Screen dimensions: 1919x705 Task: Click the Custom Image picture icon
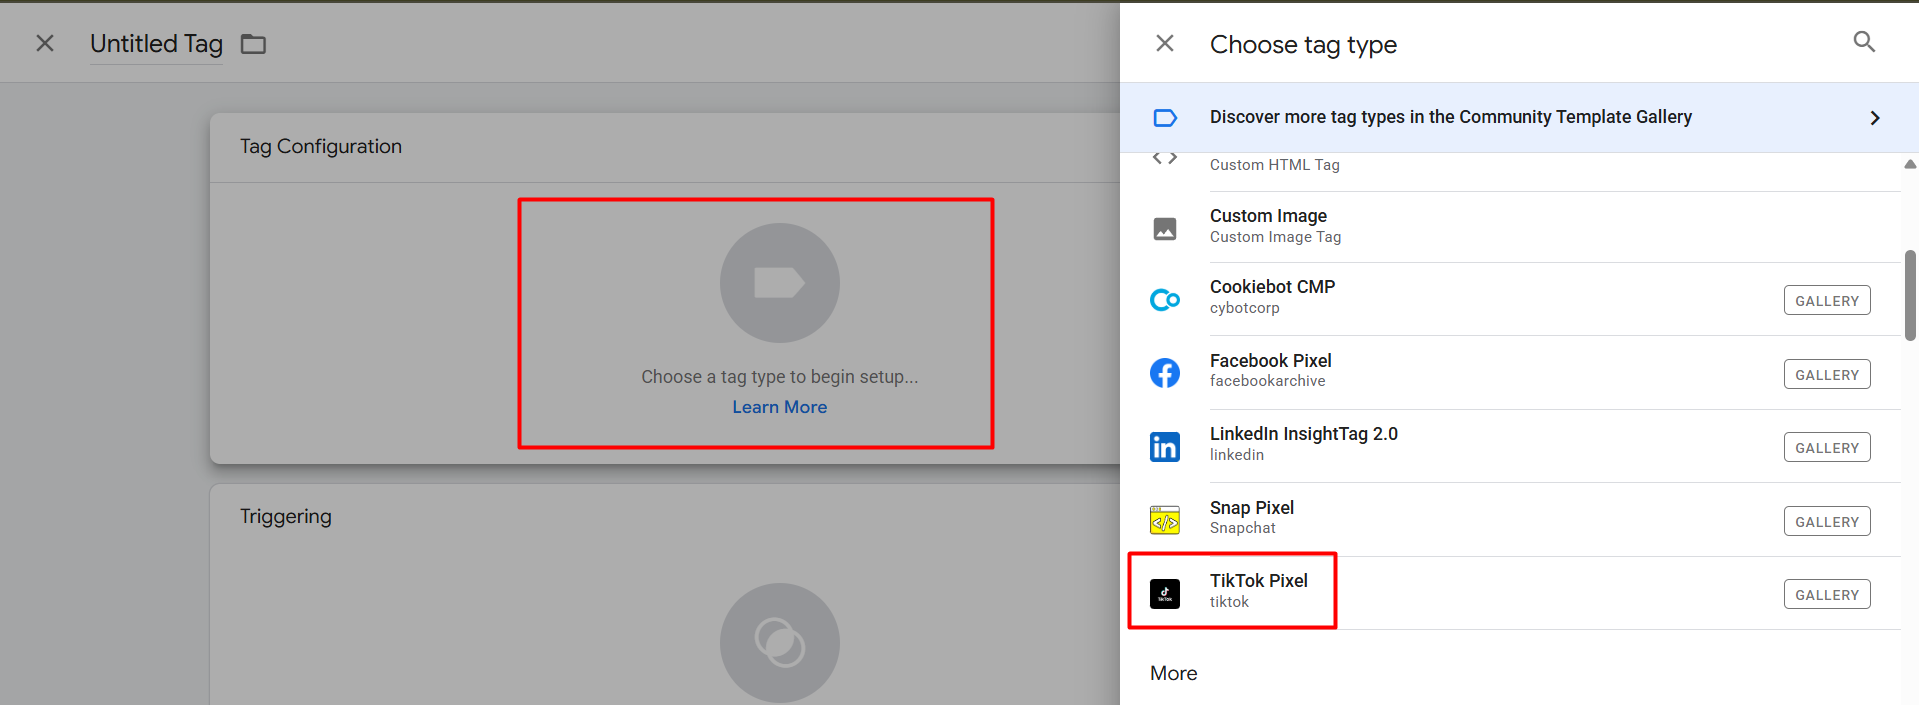[x=1165, y=229]
